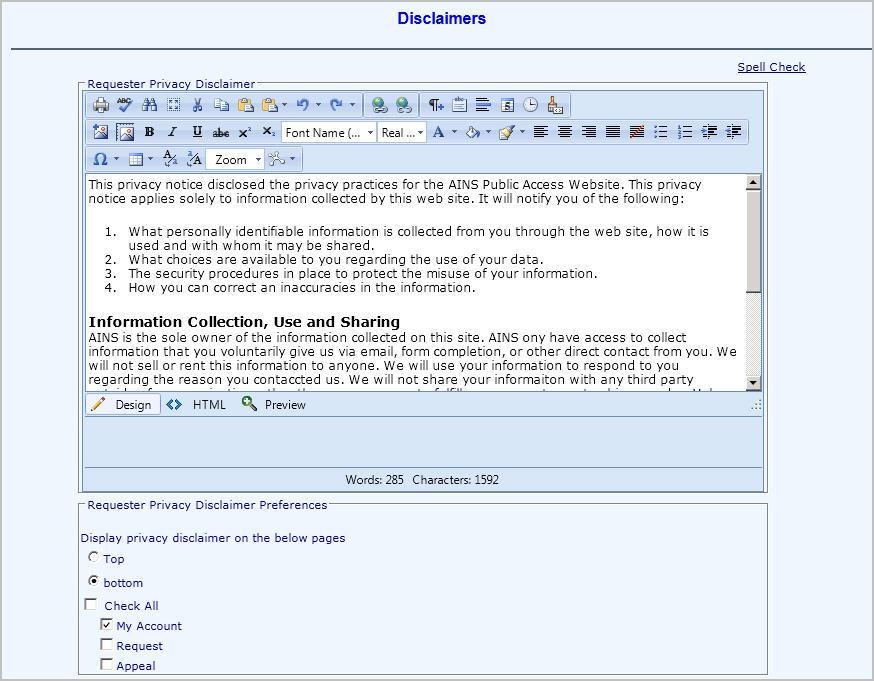Open the background paint bucket color picker

pyautogui.click(x=473, y=132)
